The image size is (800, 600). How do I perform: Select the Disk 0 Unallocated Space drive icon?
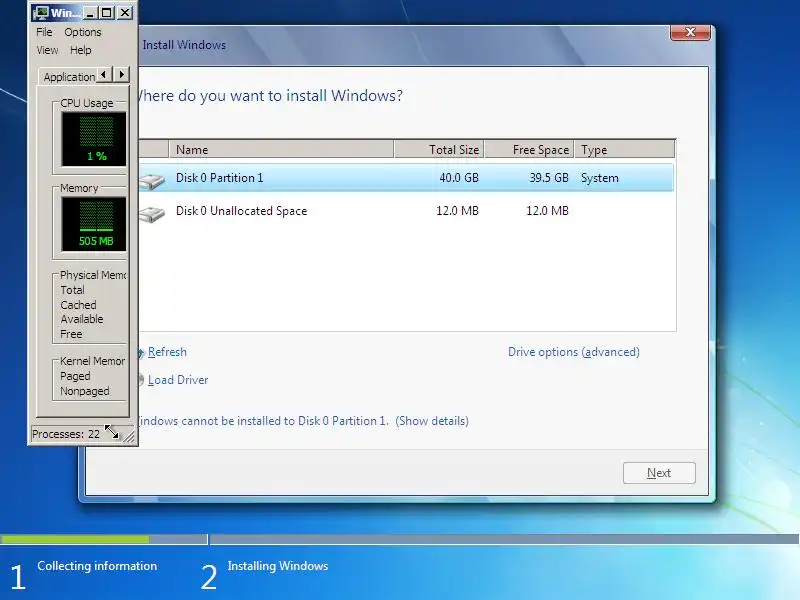pyautogui.click(x=152, y=213)
